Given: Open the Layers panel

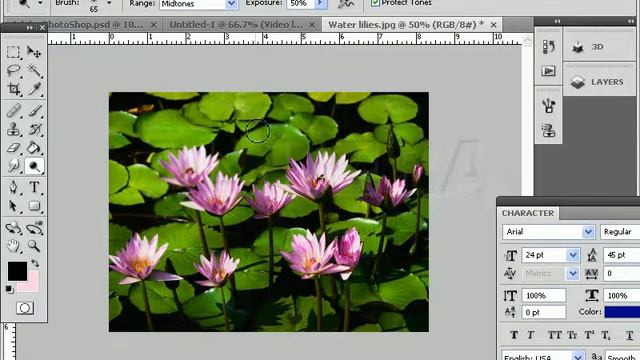Looking at the screenshot, I should point(600,82).
